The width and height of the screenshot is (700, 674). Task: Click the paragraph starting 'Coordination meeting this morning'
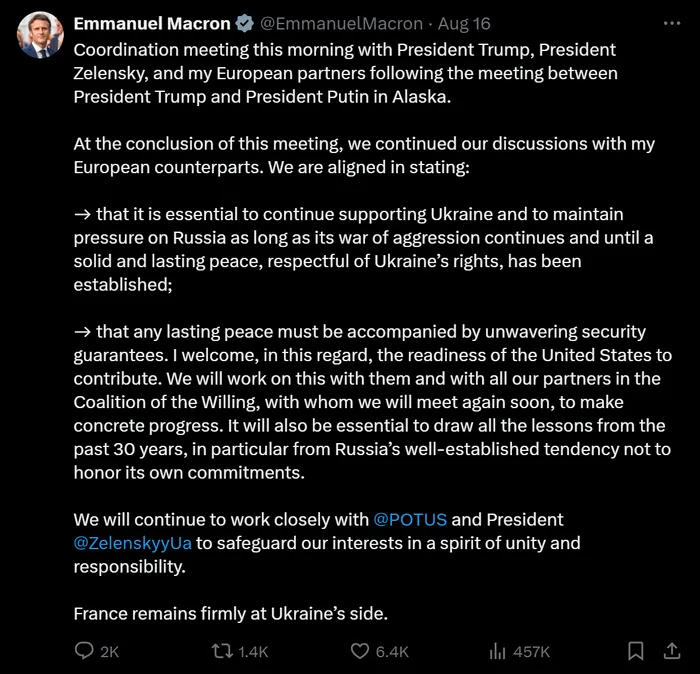[x=345, y=73]
